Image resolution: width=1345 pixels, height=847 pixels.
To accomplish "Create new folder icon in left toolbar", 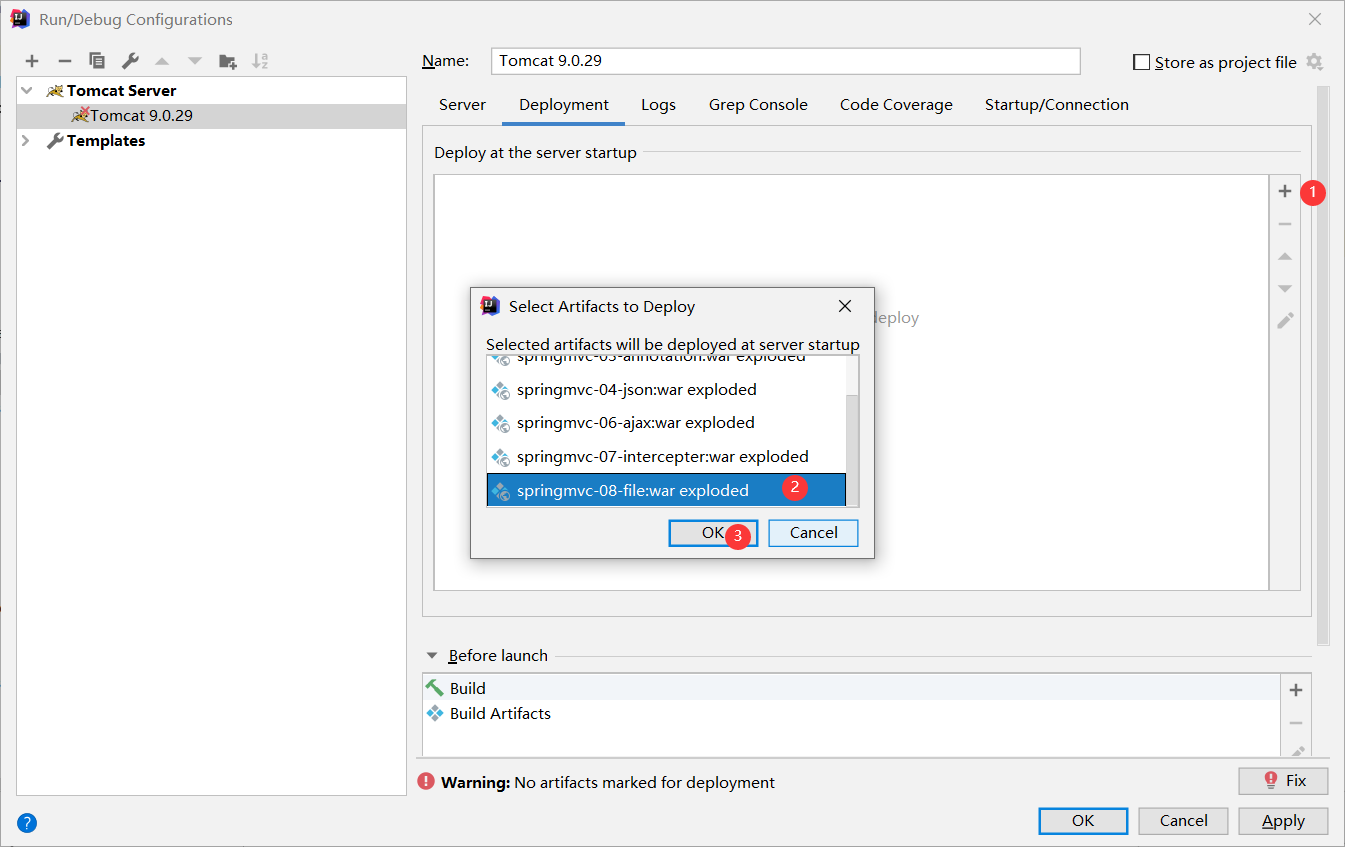I will coord(228,61).
